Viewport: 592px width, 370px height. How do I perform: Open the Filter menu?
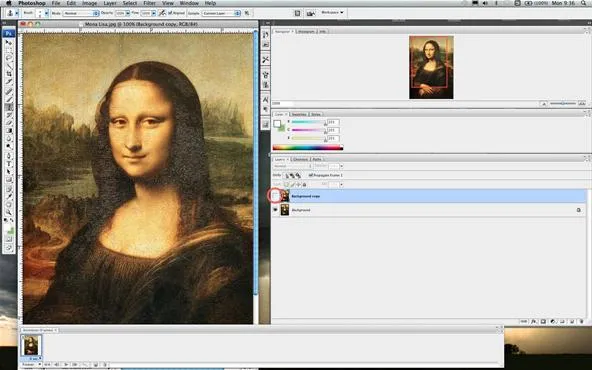click(x=150, y=3)
